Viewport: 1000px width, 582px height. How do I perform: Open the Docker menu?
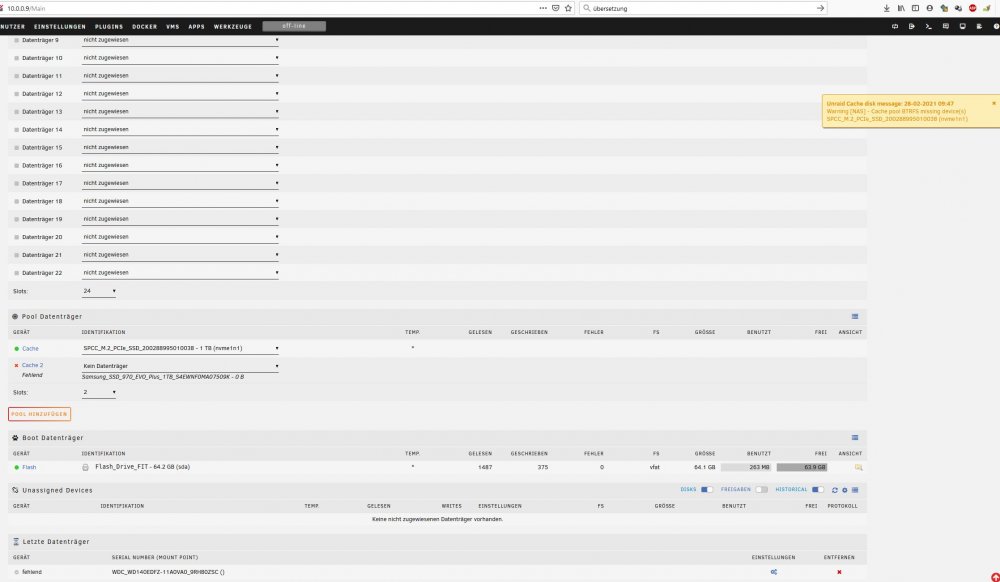145,27
